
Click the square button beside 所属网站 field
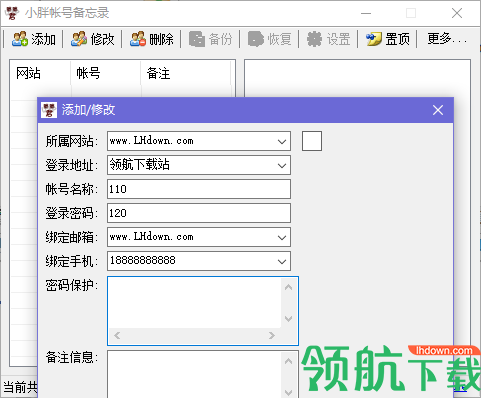[x=312, y=141]
